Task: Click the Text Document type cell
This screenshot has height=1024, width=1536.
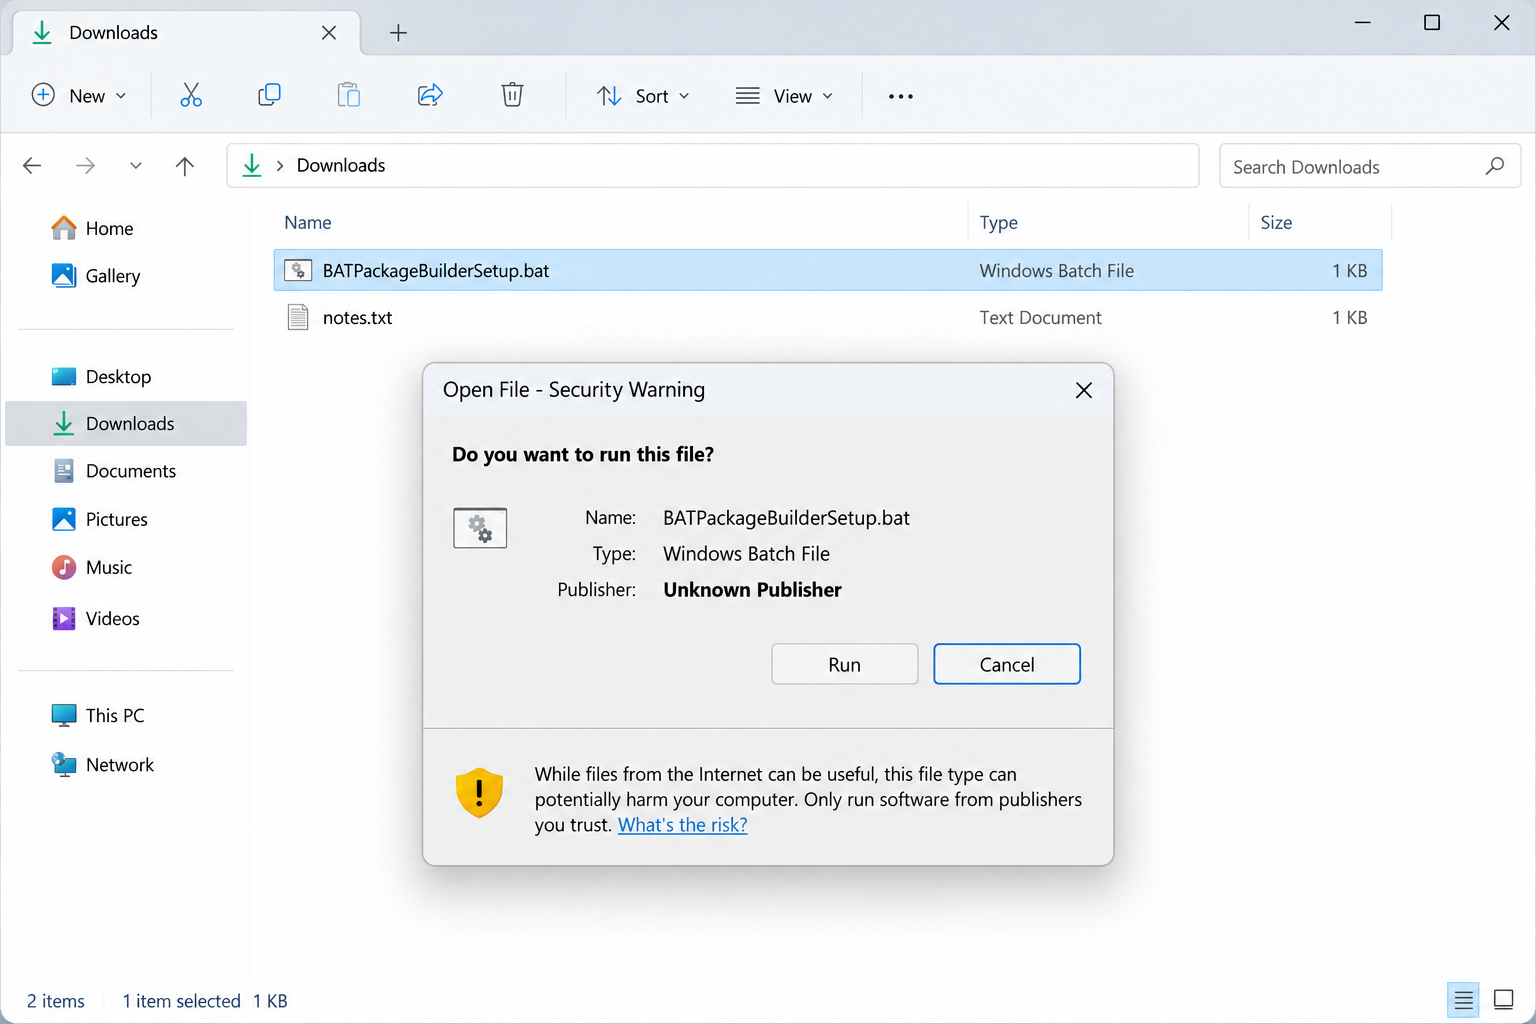Action: [1040, 318]
